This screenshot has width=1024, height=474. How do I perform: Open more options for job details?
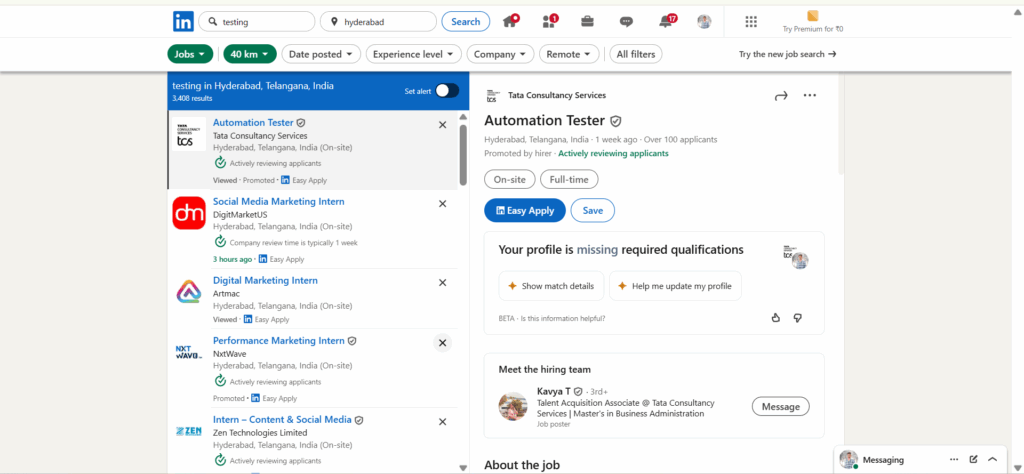(x=810, y=95)
